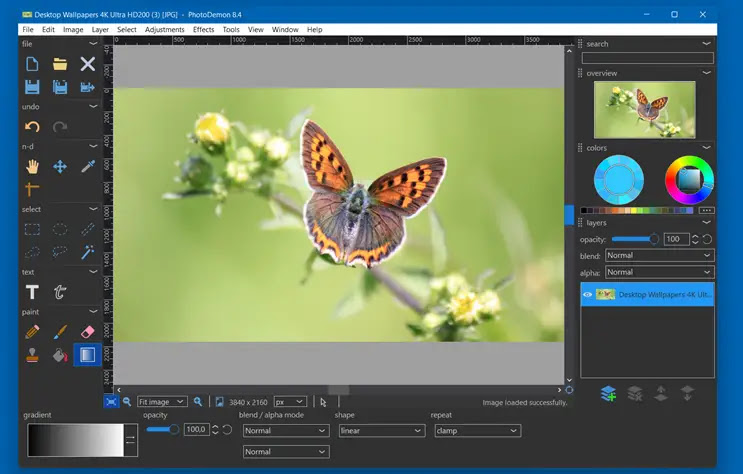Activate the Rectangular selection tool
The image size is (743, 474).
pos(32,229)
